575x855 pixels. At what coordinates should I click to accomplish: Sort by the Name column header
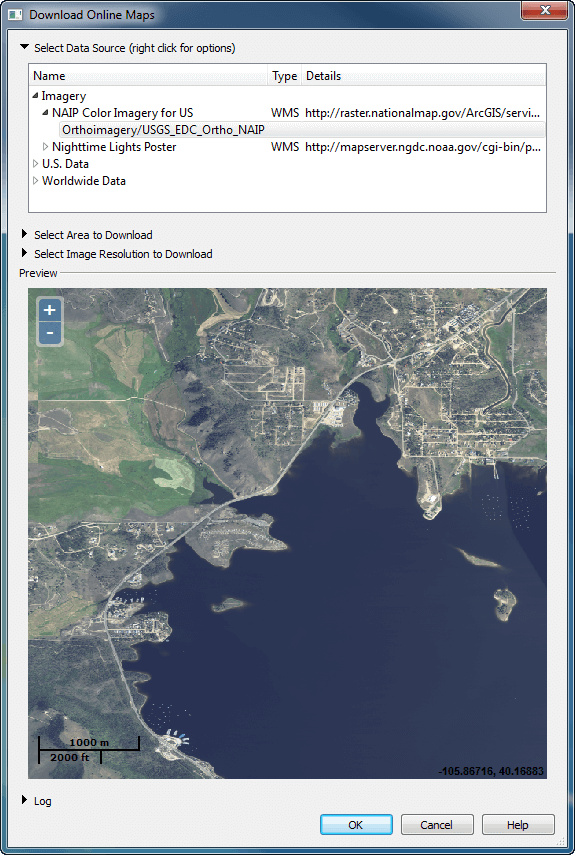148,76
